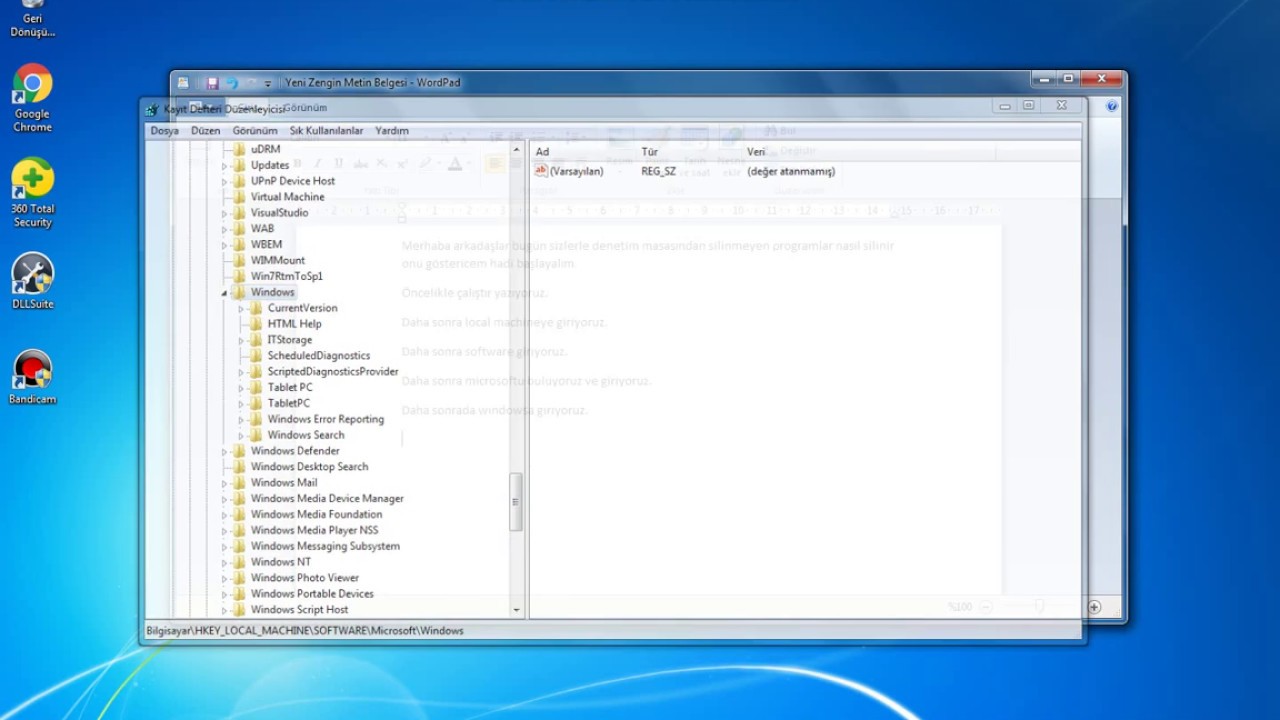
Task: Expand the ScriptedDiagnosticsProvider key
Action: click(x=241, y=372)
